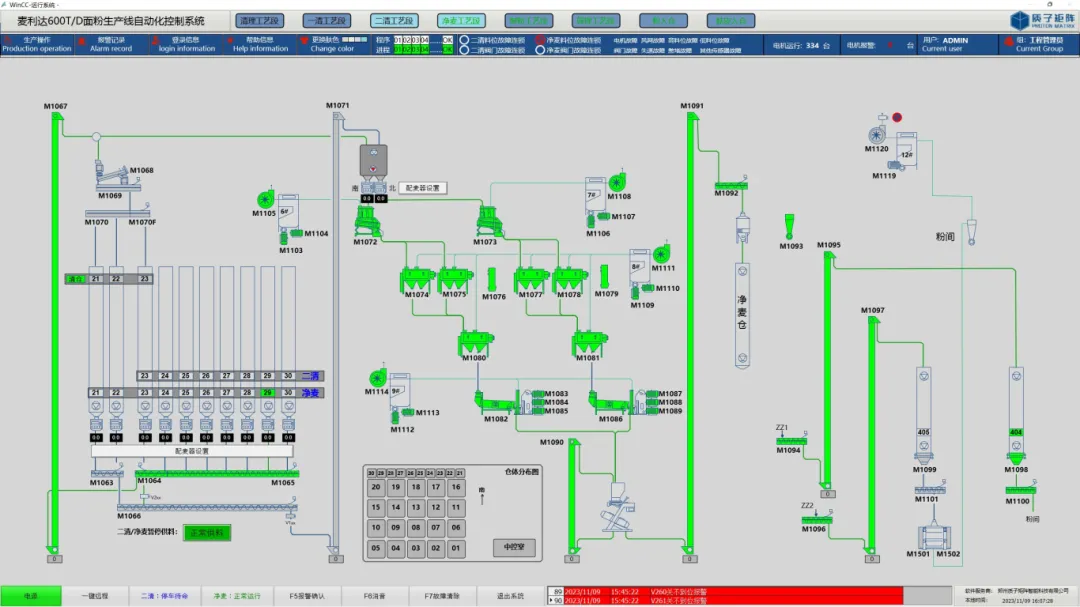Select the M1082 machine icon
Image resolution: width=1080 pixels, height=607 pixels.
coord(494,403)
